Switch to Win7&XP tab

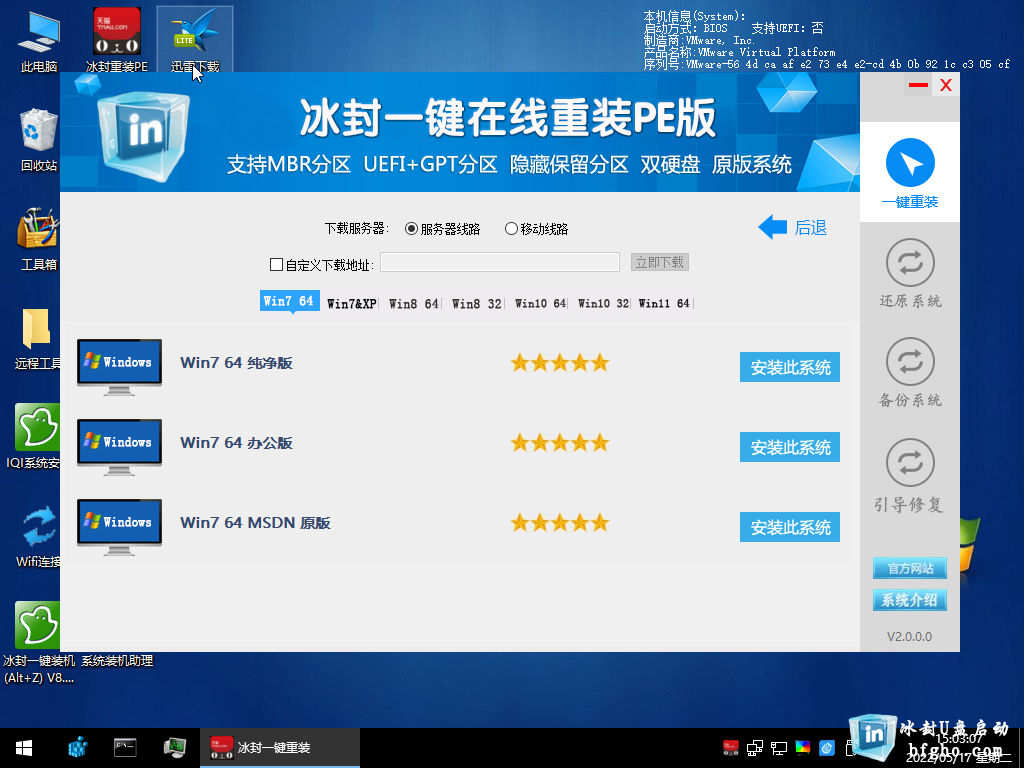click(351, 303)
